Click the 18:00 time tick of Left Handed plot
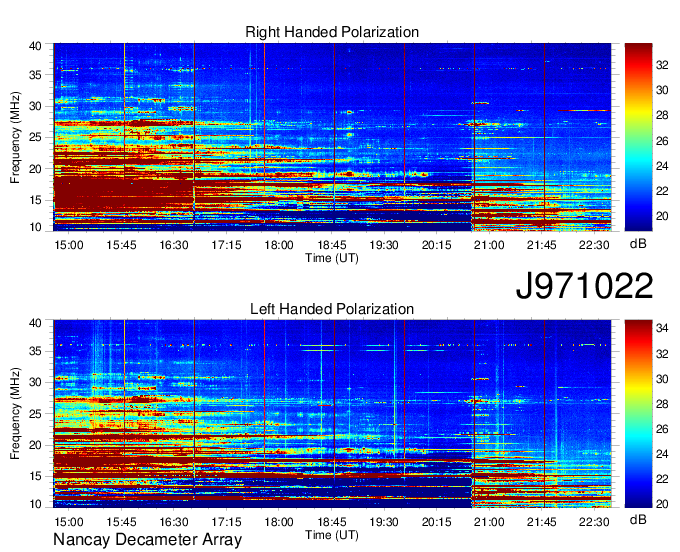 tap(279, 522)
